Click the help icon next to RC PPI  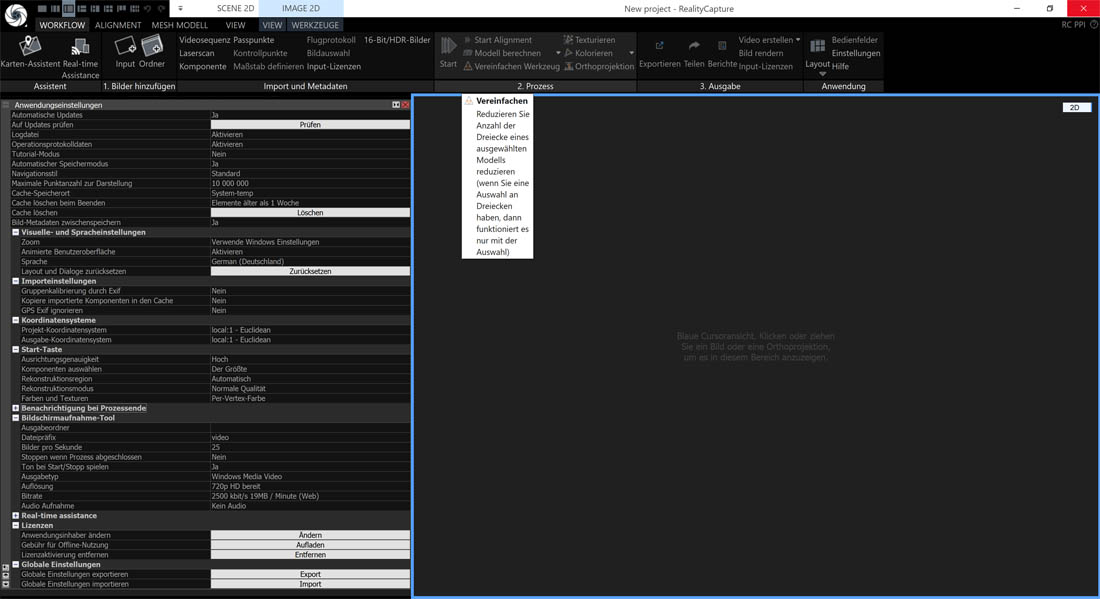coord(1094,25)
